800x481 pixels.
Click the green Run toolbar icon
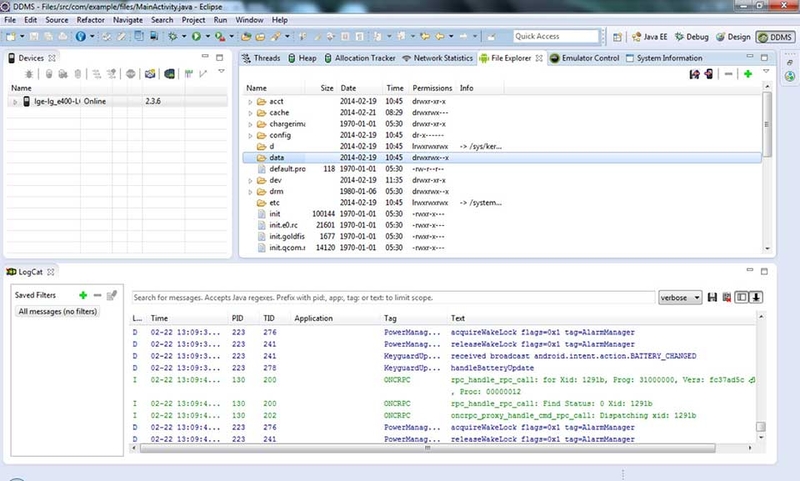point(196,36)
